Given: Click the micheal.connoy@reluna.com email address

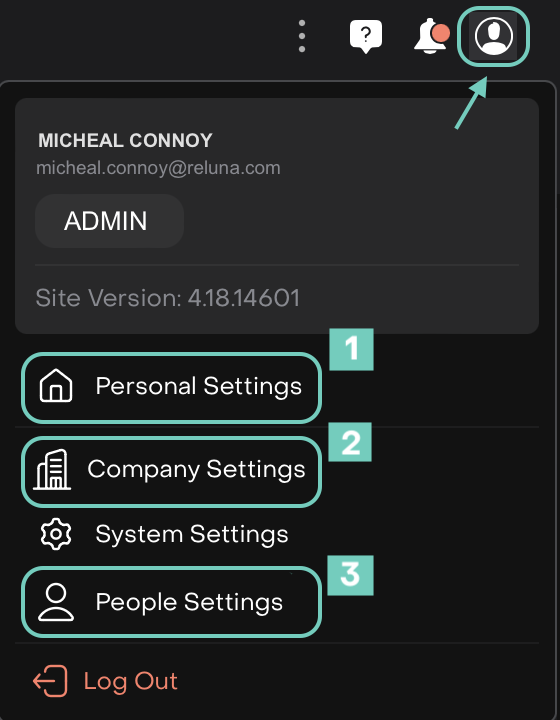Looking at the screenshot, I should (158, 168).
